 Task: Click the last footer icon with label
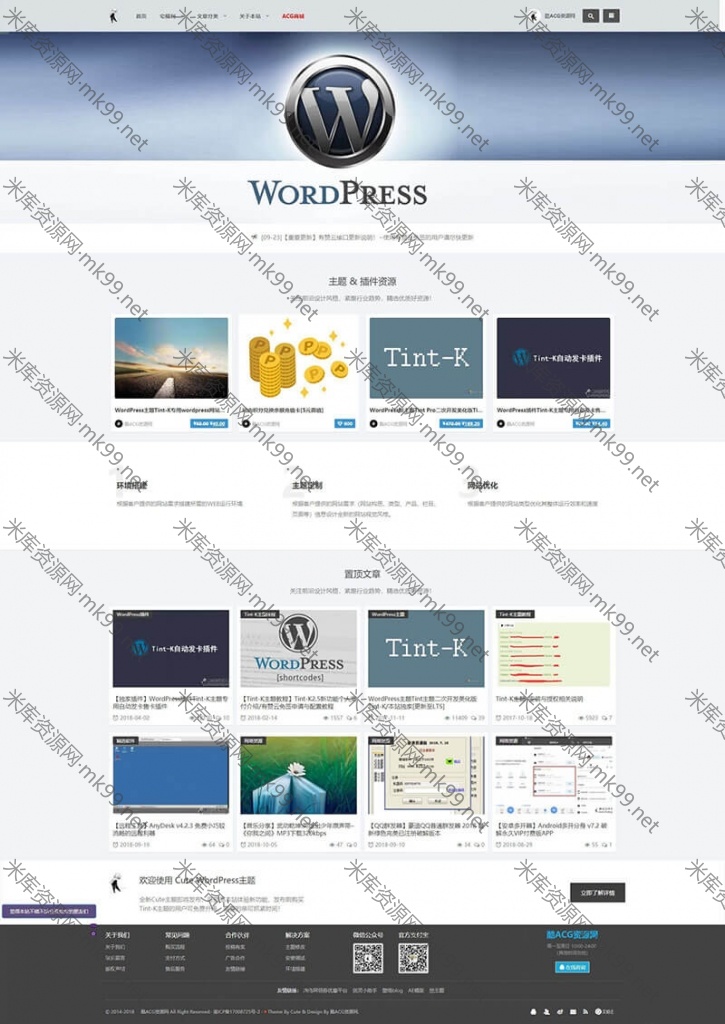604,1012
